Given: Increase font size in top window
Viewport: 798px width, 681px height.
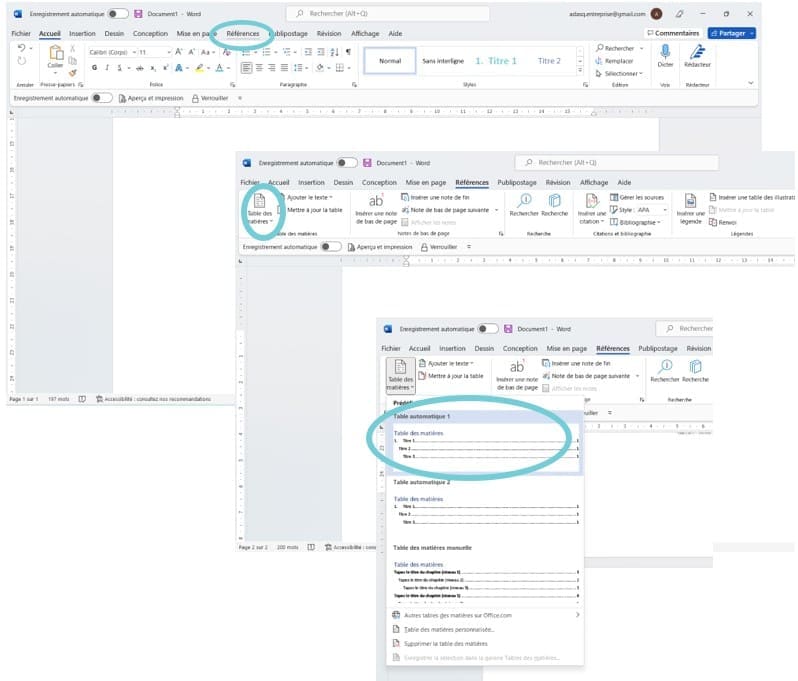Looking at the screenshot, I should tap(179, 52).
